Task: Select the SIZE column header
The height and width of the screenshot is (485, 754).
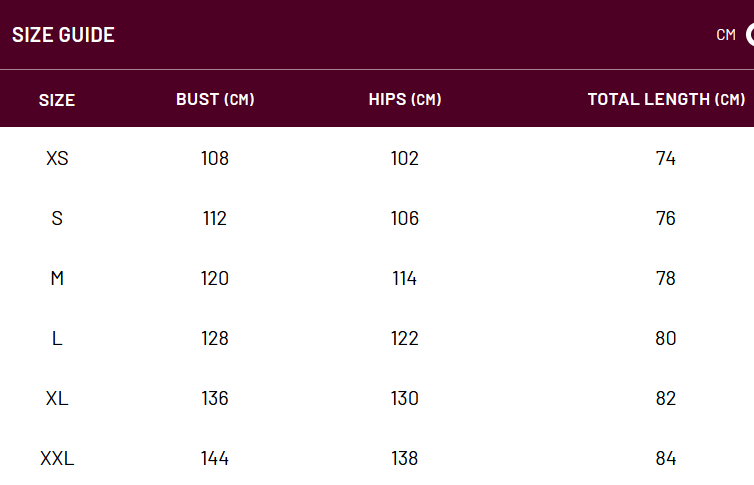Action: [57, 100]
